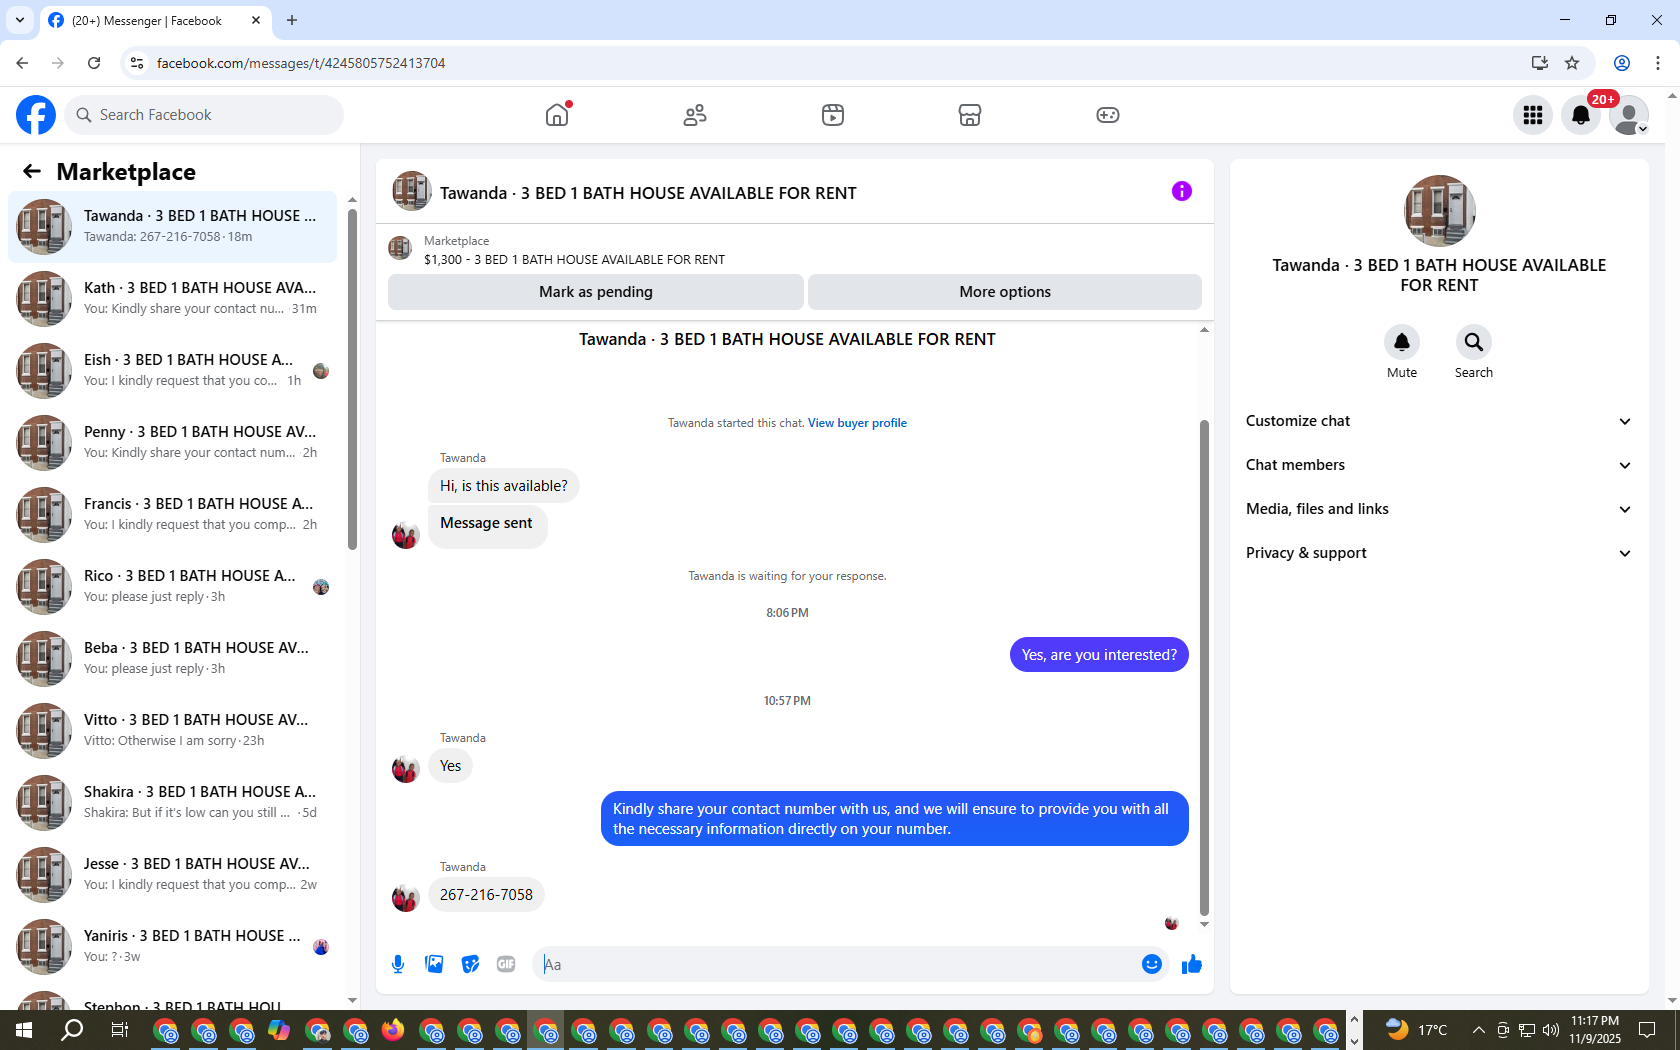Image resolution: width=1680 pixels, height=1050 pixels.
Task: Close the Messenger Facebook tab
Action: 256,20
